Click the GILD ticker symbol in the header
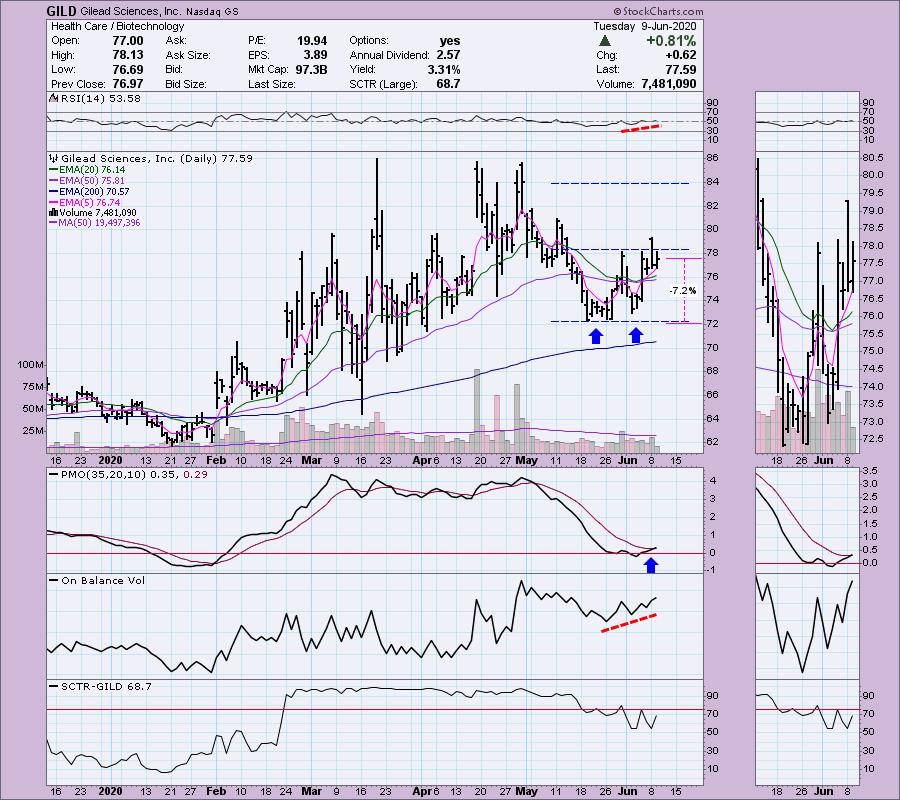900x800 pixels. [61, 11]
